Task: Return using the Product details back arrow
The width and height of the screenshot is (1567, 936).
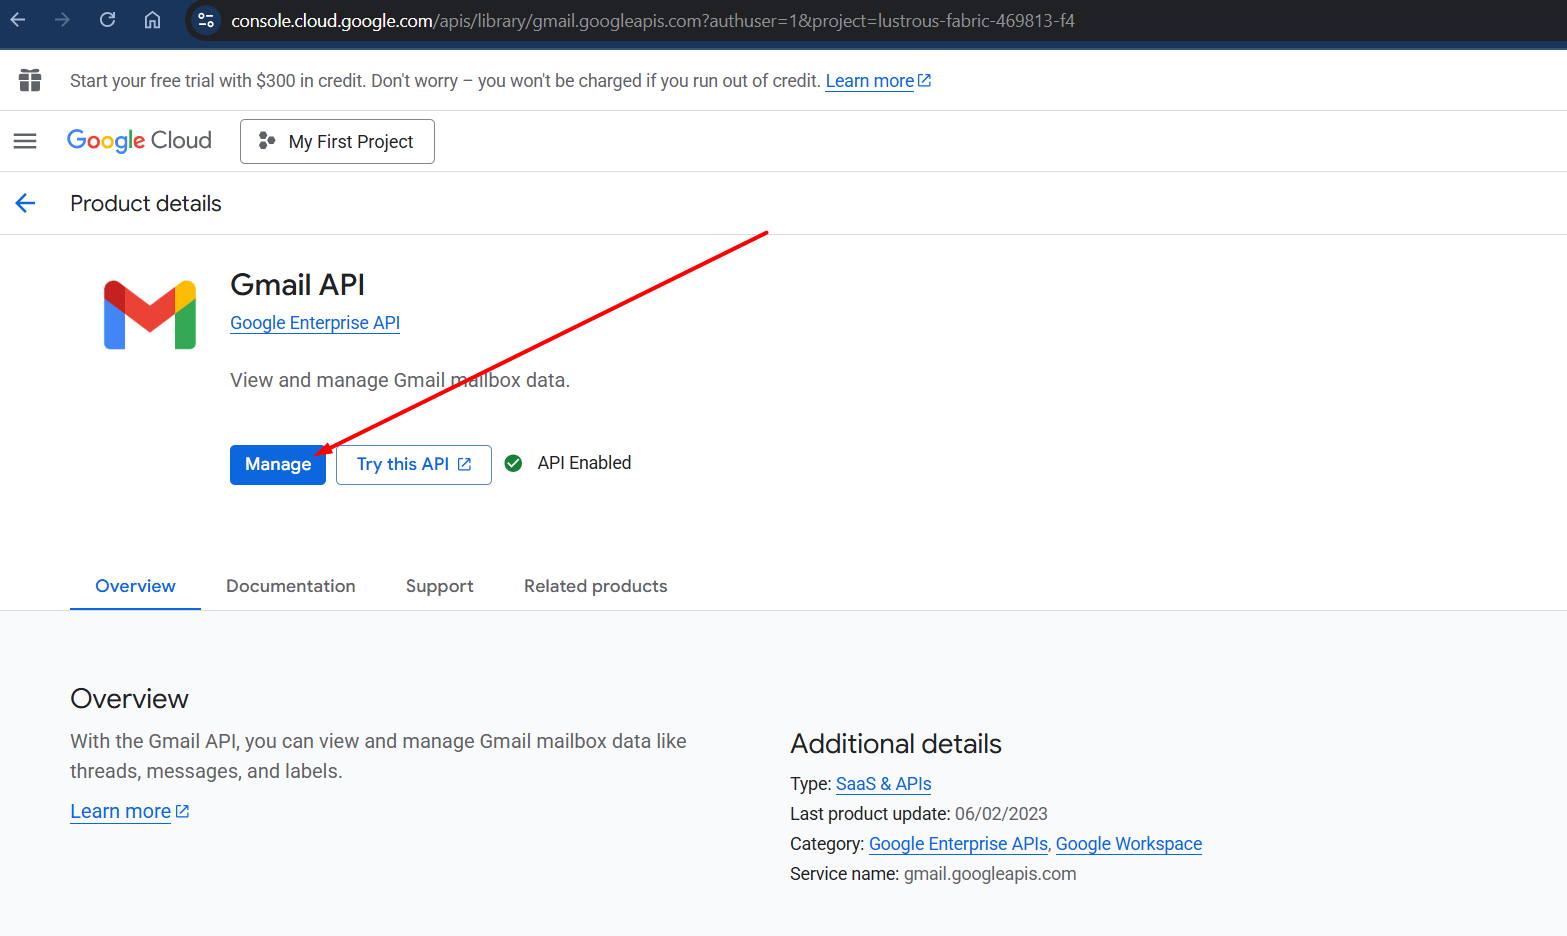Action: 25,204
